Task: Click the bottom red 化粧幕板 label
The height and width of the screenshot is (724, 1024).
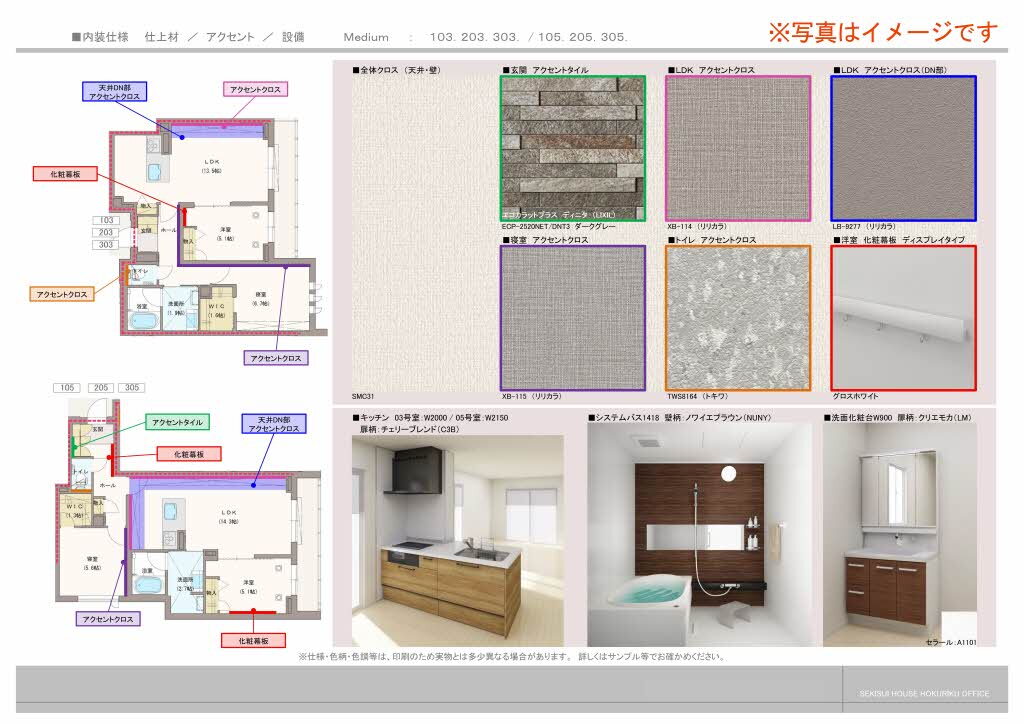Action: pyautogui.click(x=253, y=641)
